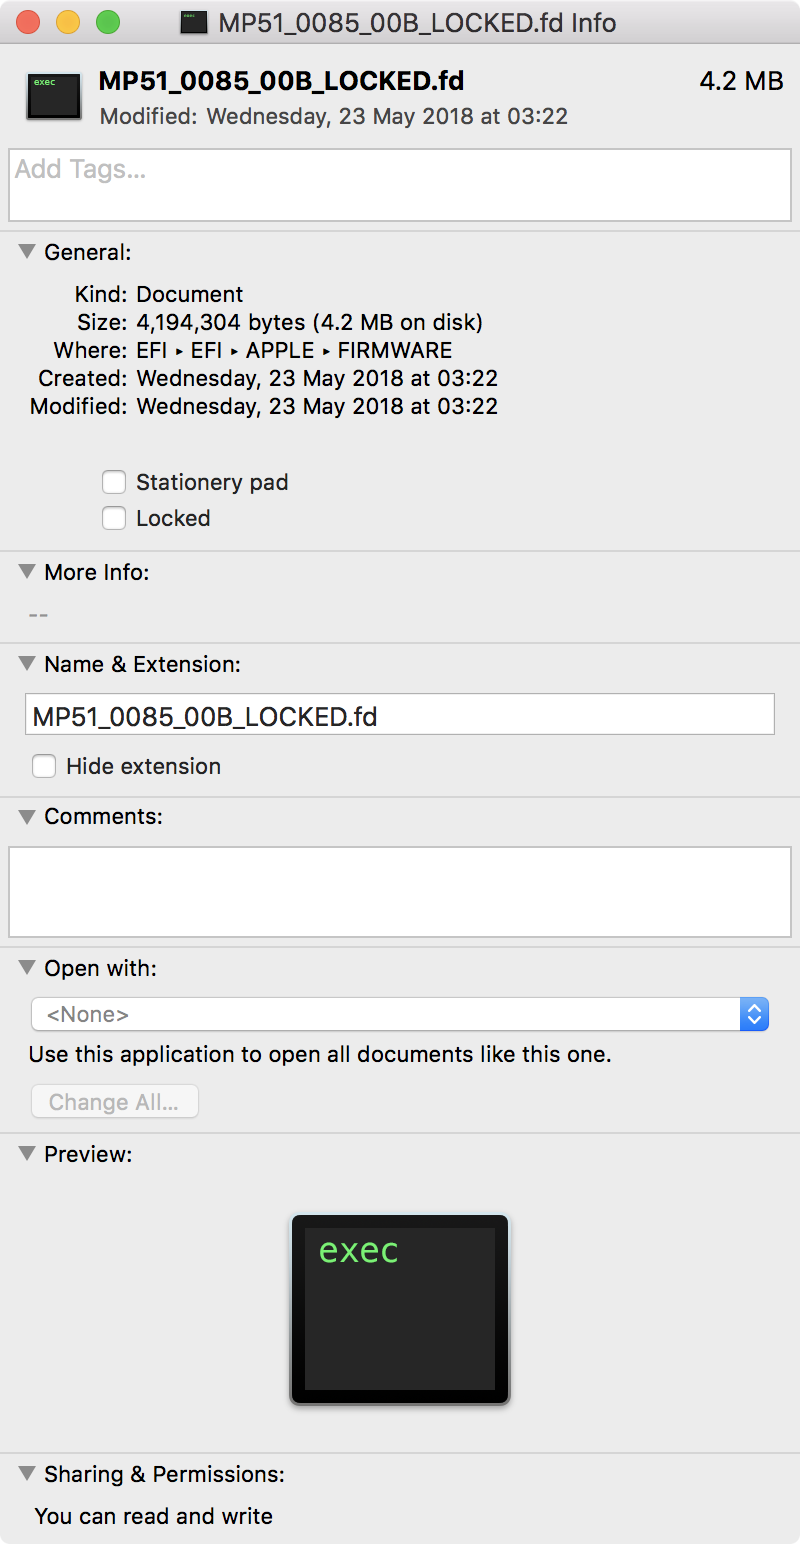Collapse the Comments section

point(27,816)
